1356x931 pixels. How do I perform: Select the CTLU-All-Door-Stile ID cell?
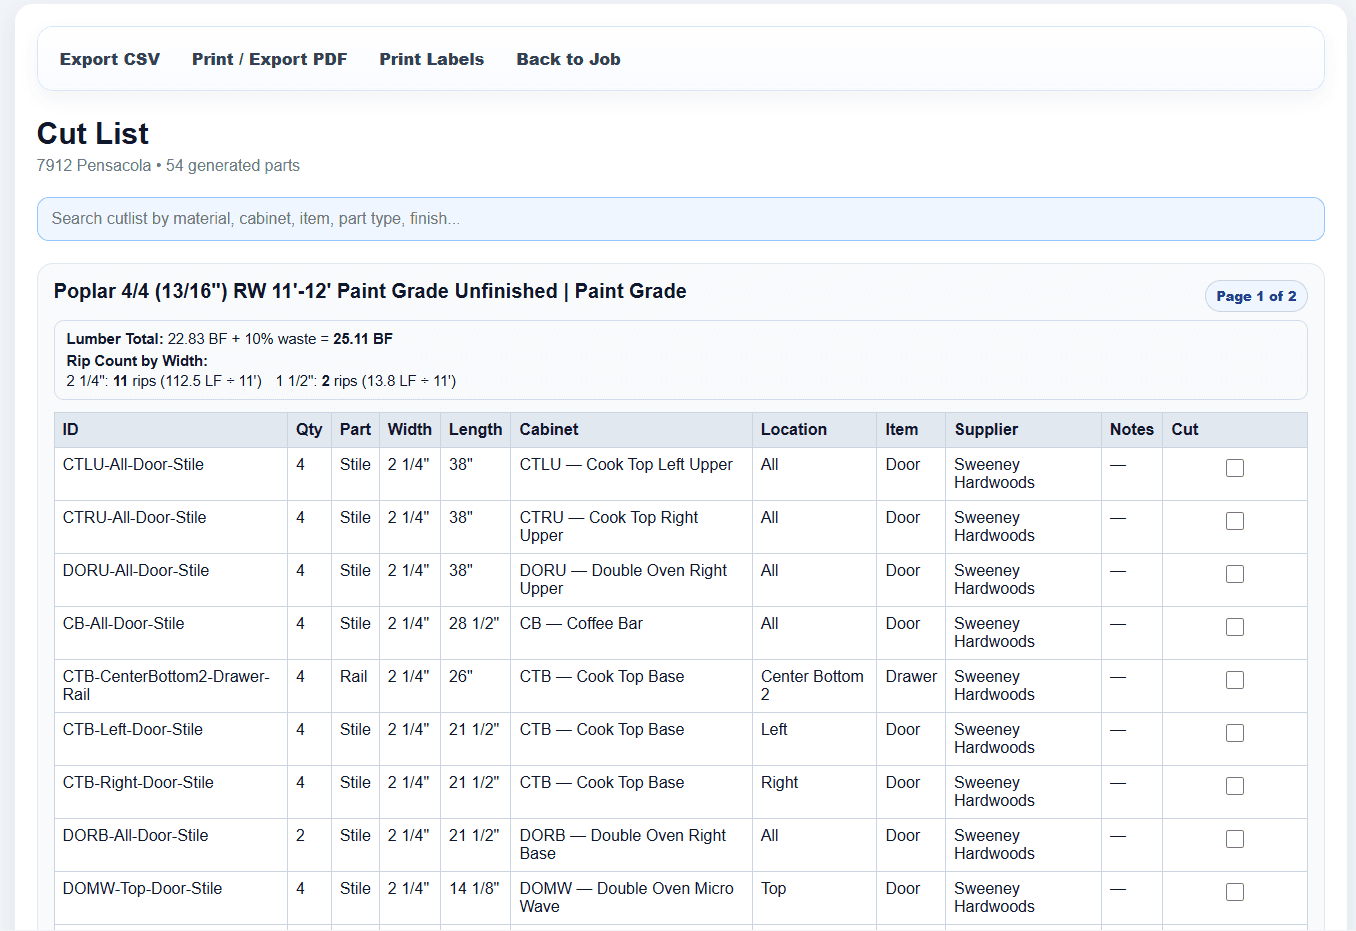(171, 474)
